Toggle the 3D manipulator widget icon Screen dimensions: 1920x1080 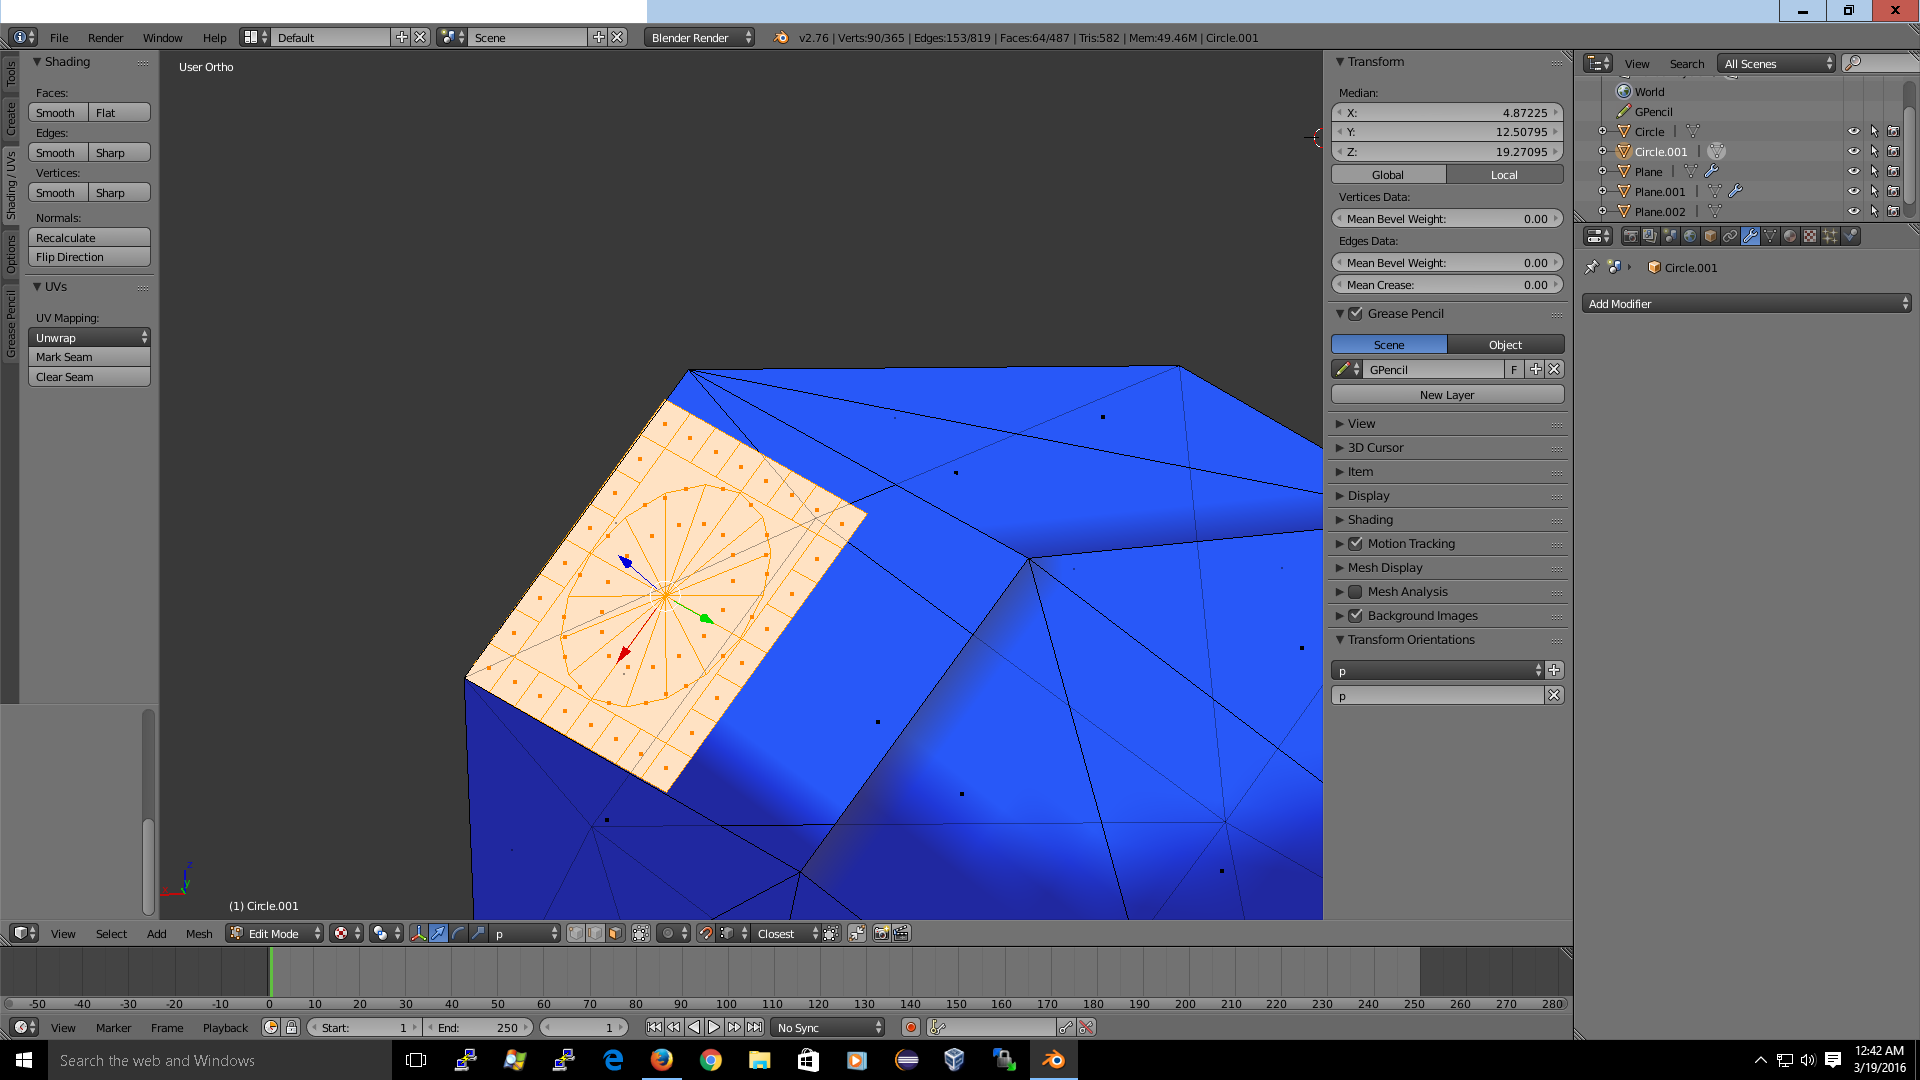(x=419, y=933)
